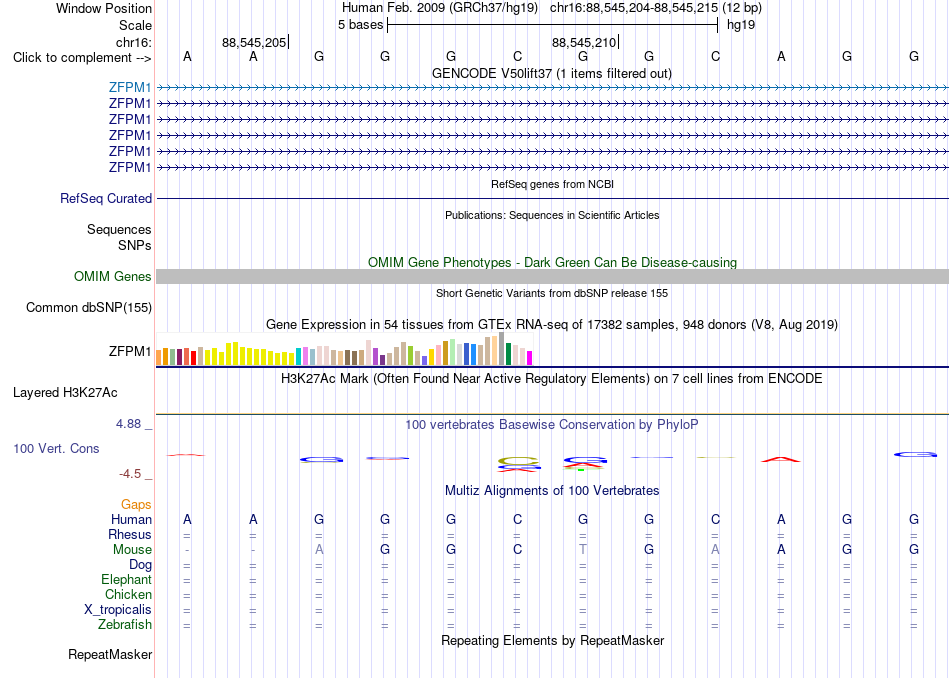The height and width of the screenshot is (678, 950).
Task: Open the Publications: Sequences in Scientific Articles title
Action: 552,215
